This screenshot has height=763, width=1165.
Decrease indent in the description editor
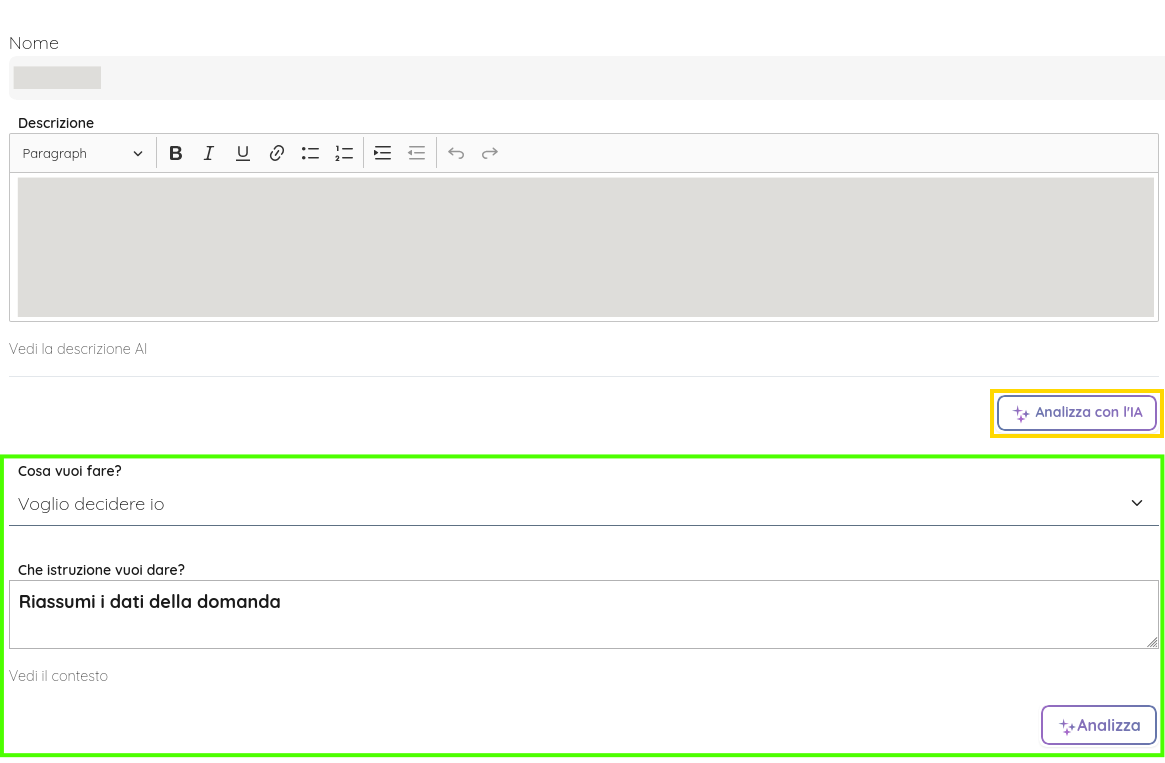pyautogui.click(x=417, y=153)
